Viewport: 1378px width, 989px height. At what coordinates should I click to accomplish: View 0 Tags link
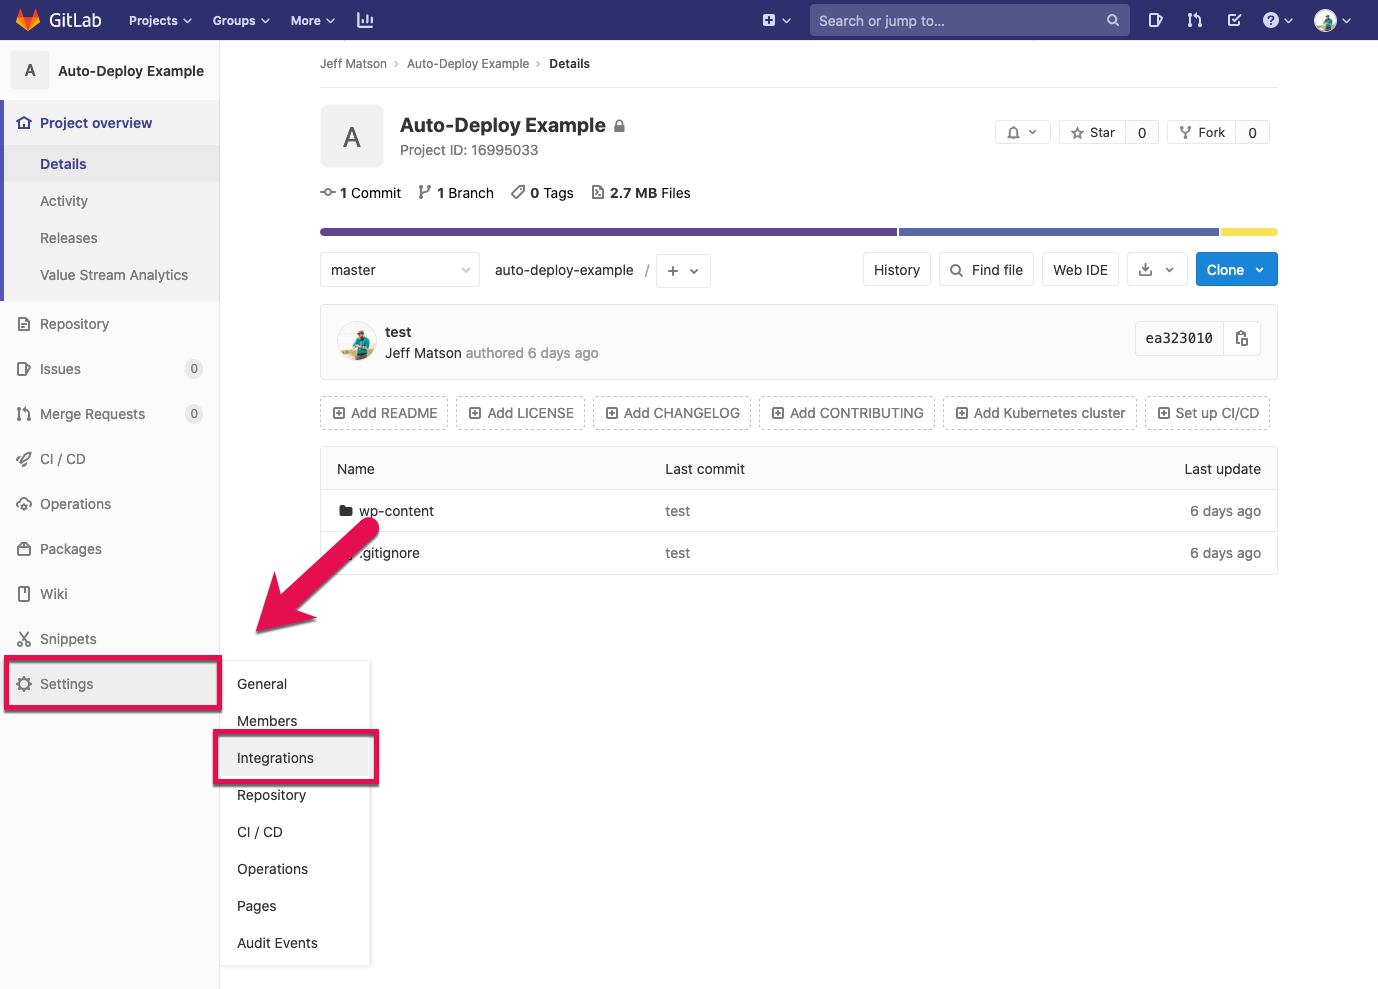click(x=542, y=193)
